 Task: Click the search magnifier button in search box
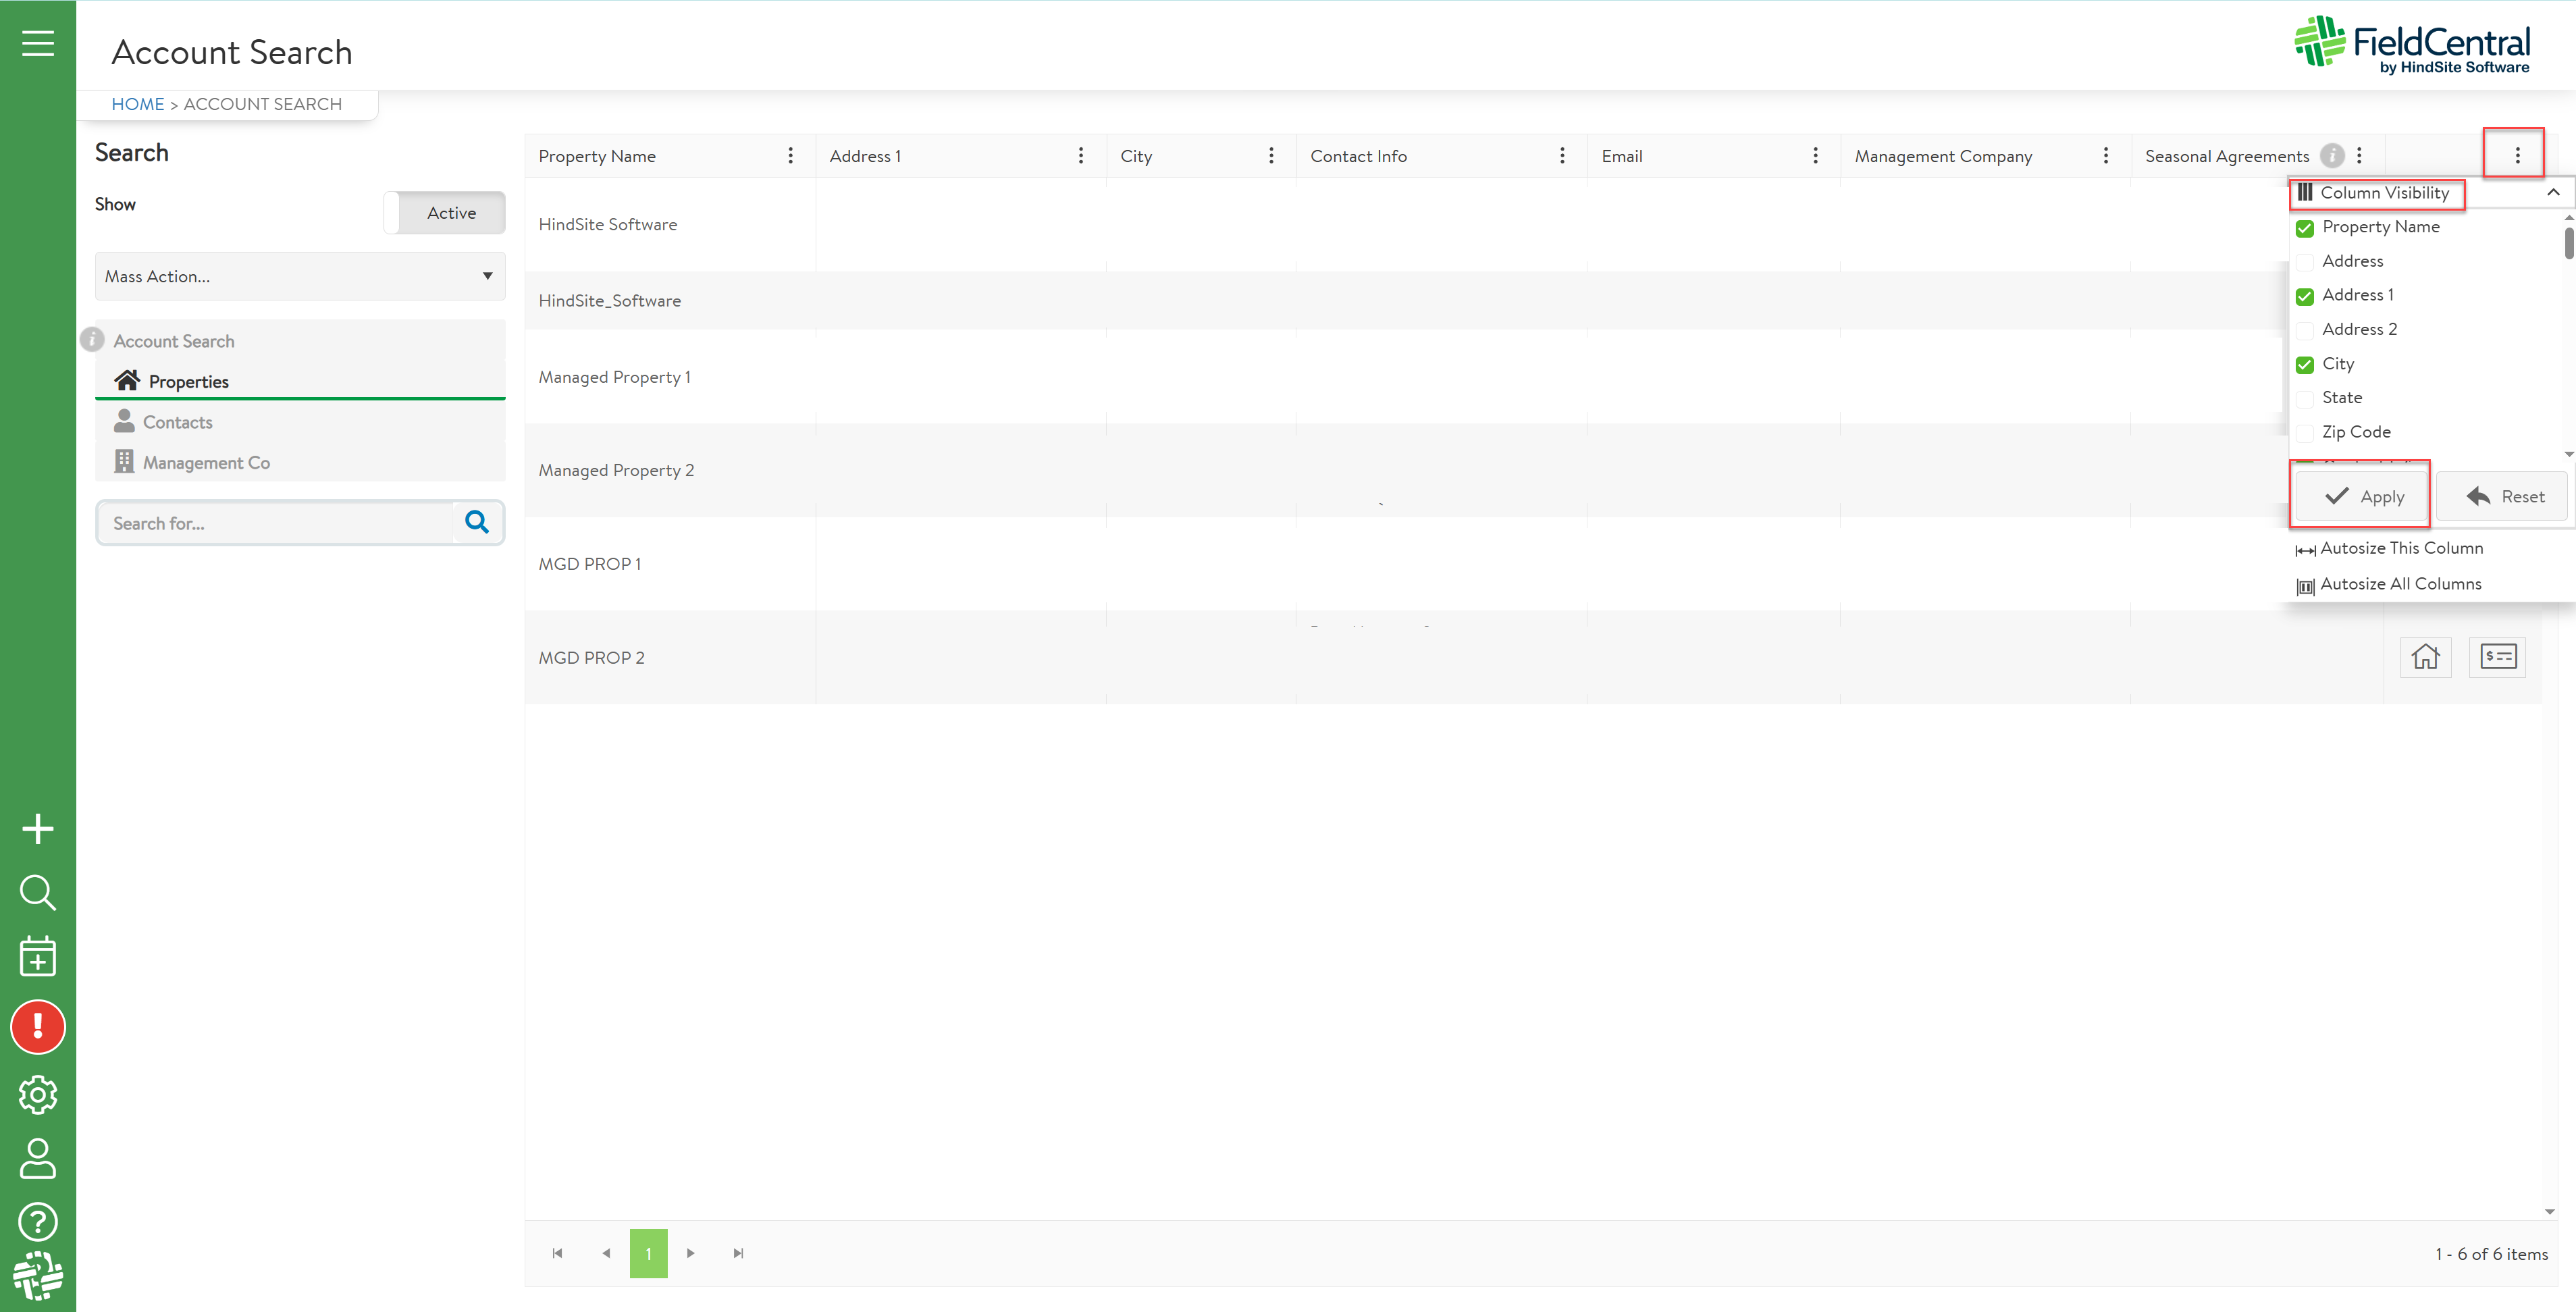477,522
